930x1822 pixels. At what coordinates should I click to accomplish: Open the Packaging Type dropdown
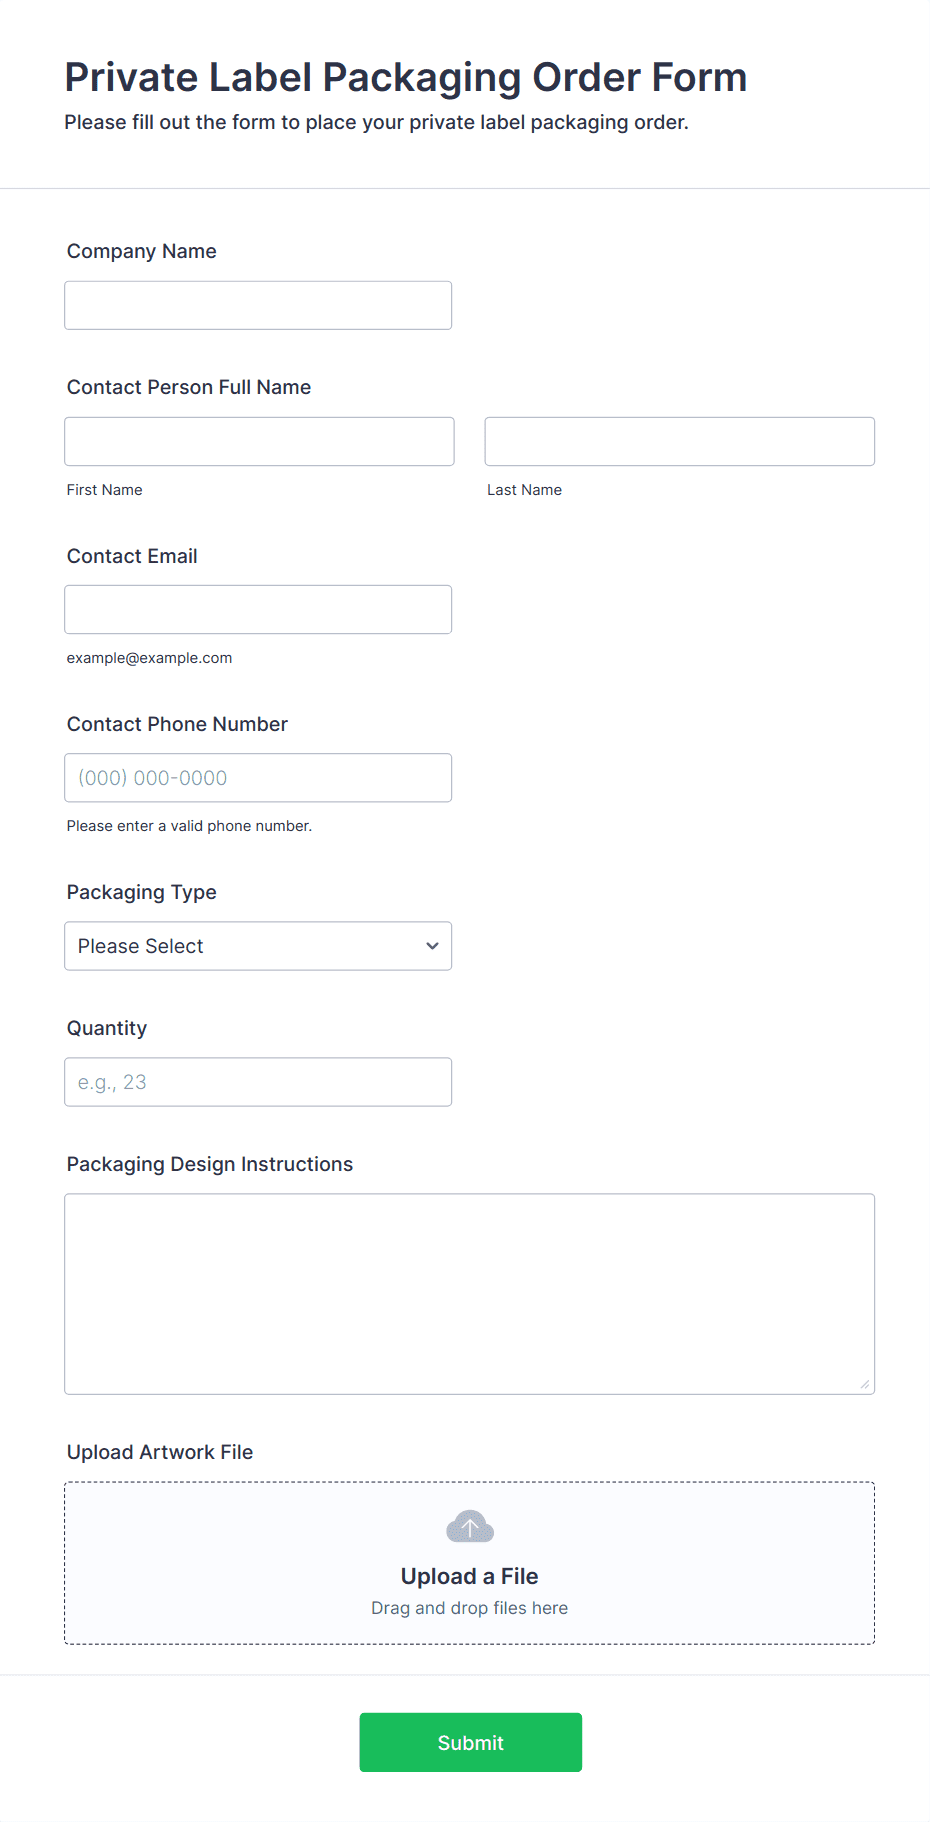point(257,946)
